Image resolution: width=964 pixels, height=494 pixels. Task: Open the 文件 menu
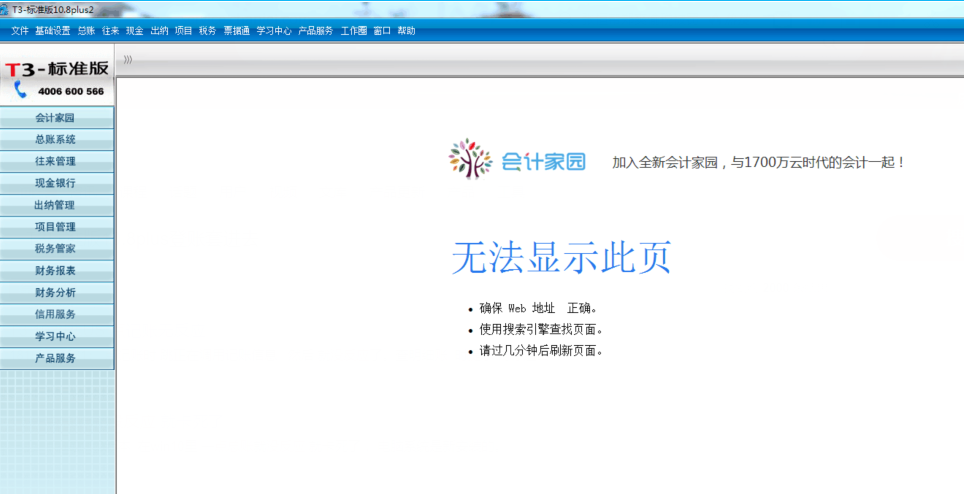[x=20, y=31]
